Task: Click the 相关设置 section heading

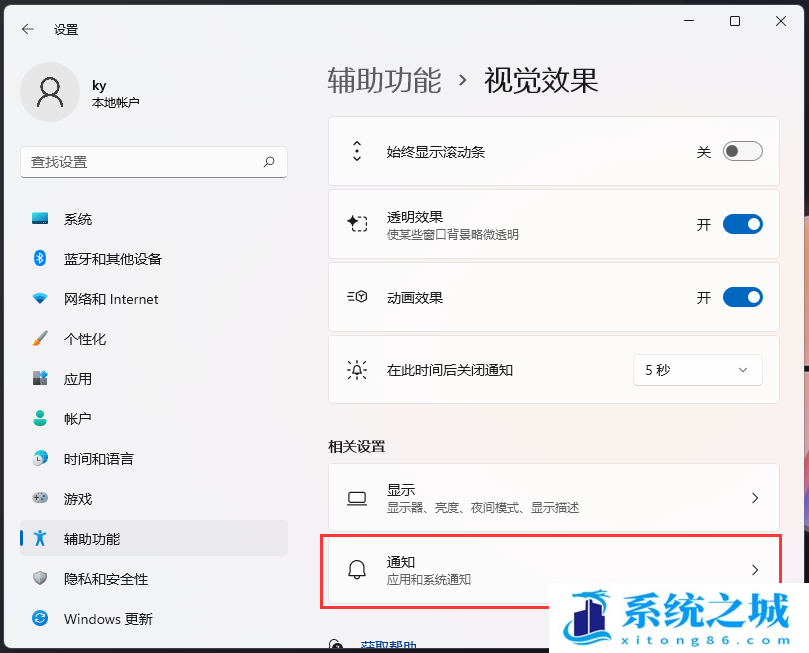Action: [357, 446]
